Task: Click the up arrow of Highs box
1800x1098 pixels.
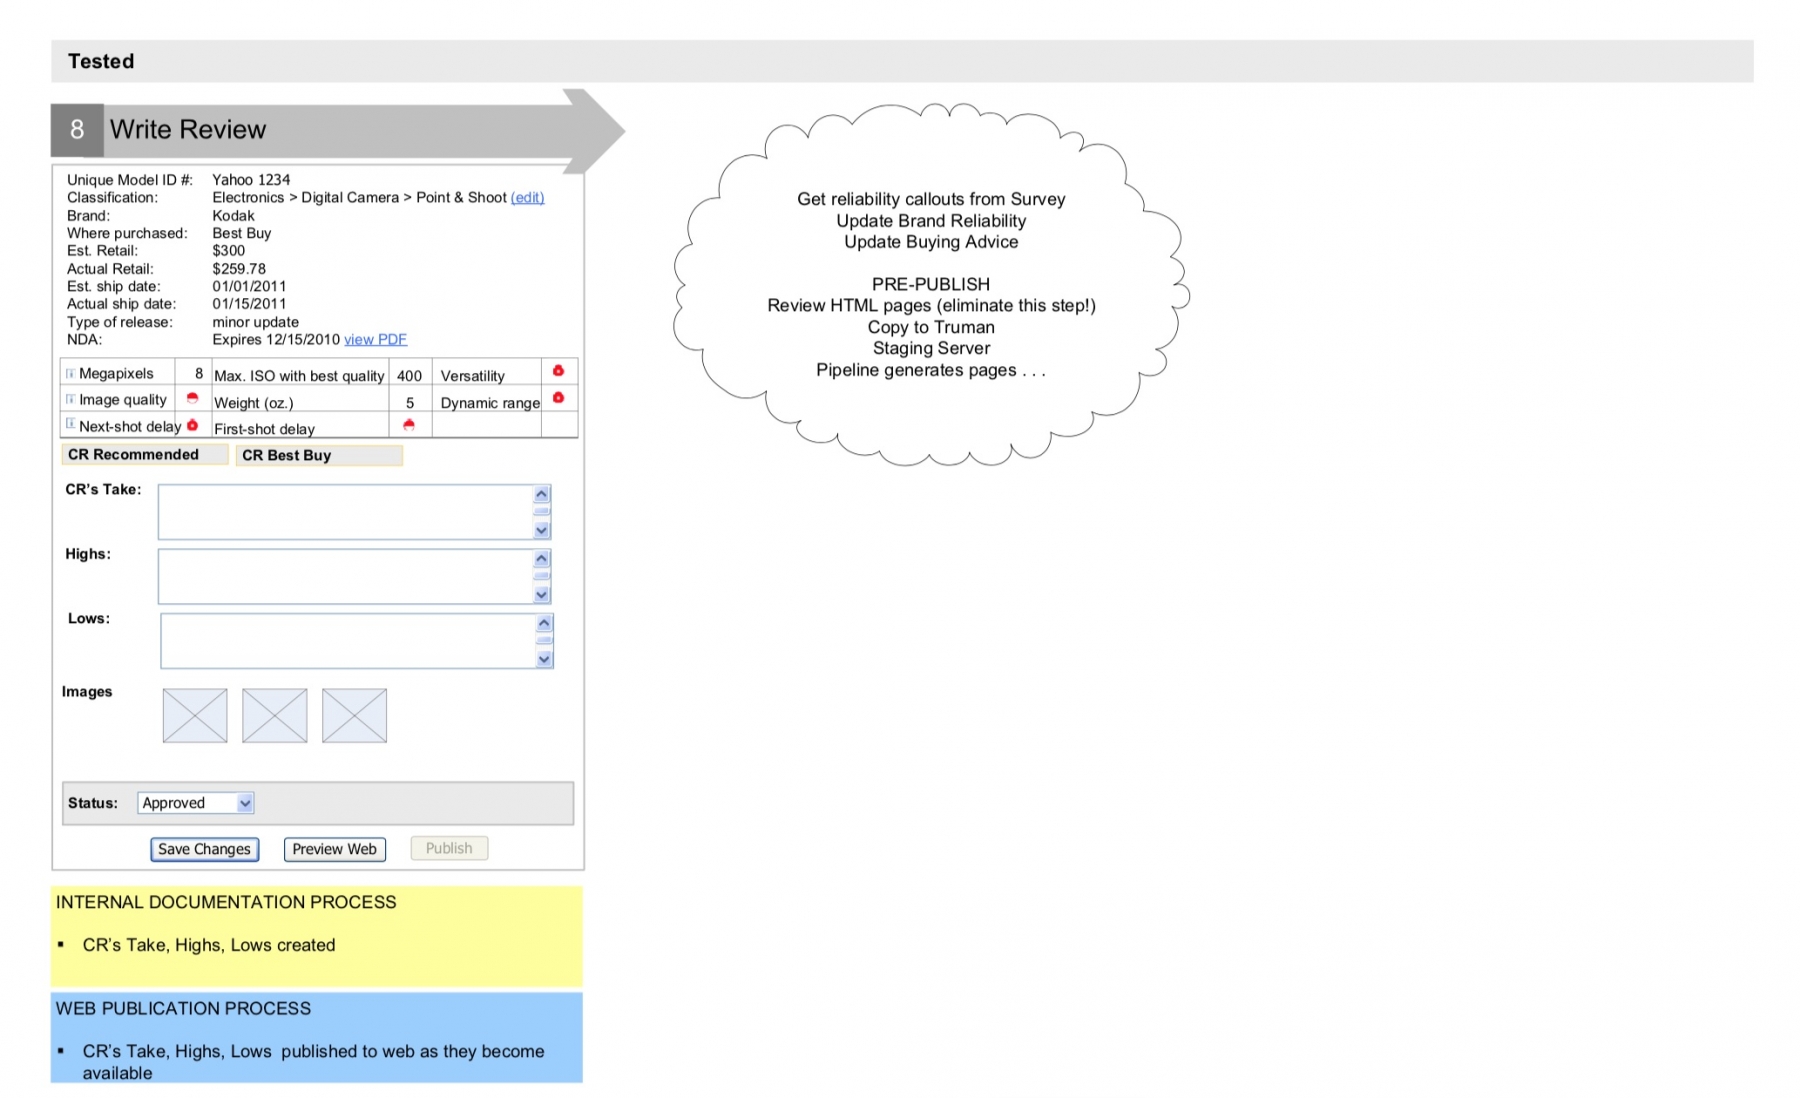Action: tap(541, 559)
